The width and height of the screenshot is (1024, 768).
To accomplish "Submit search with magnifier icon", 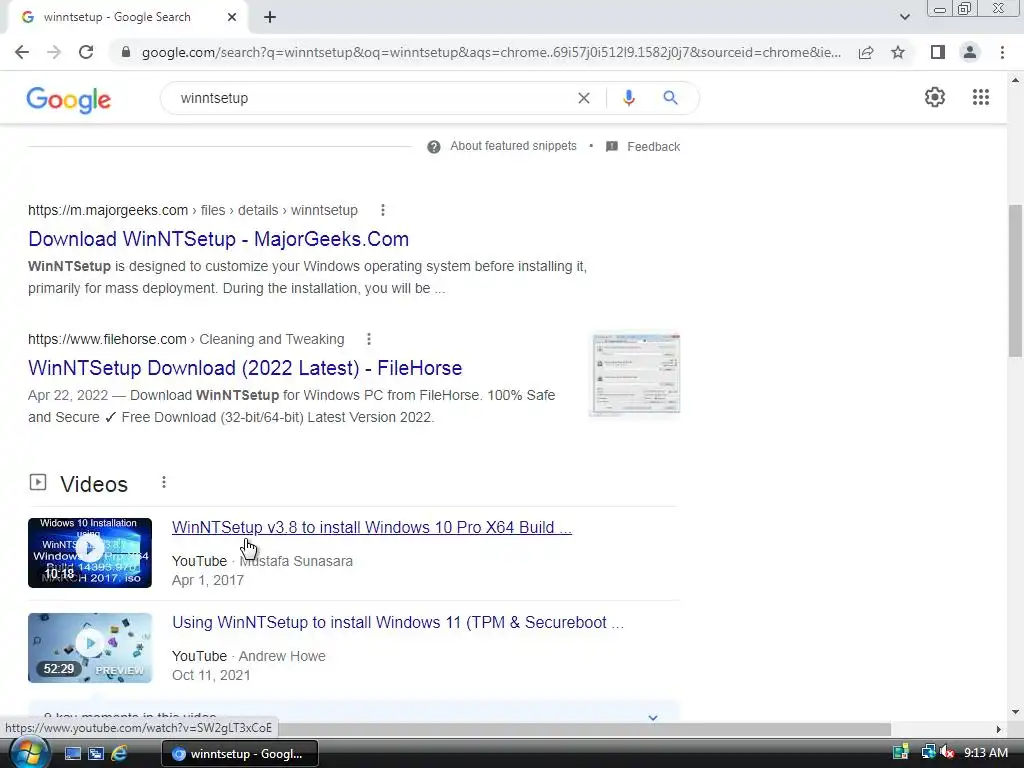I will pos(670,98).
